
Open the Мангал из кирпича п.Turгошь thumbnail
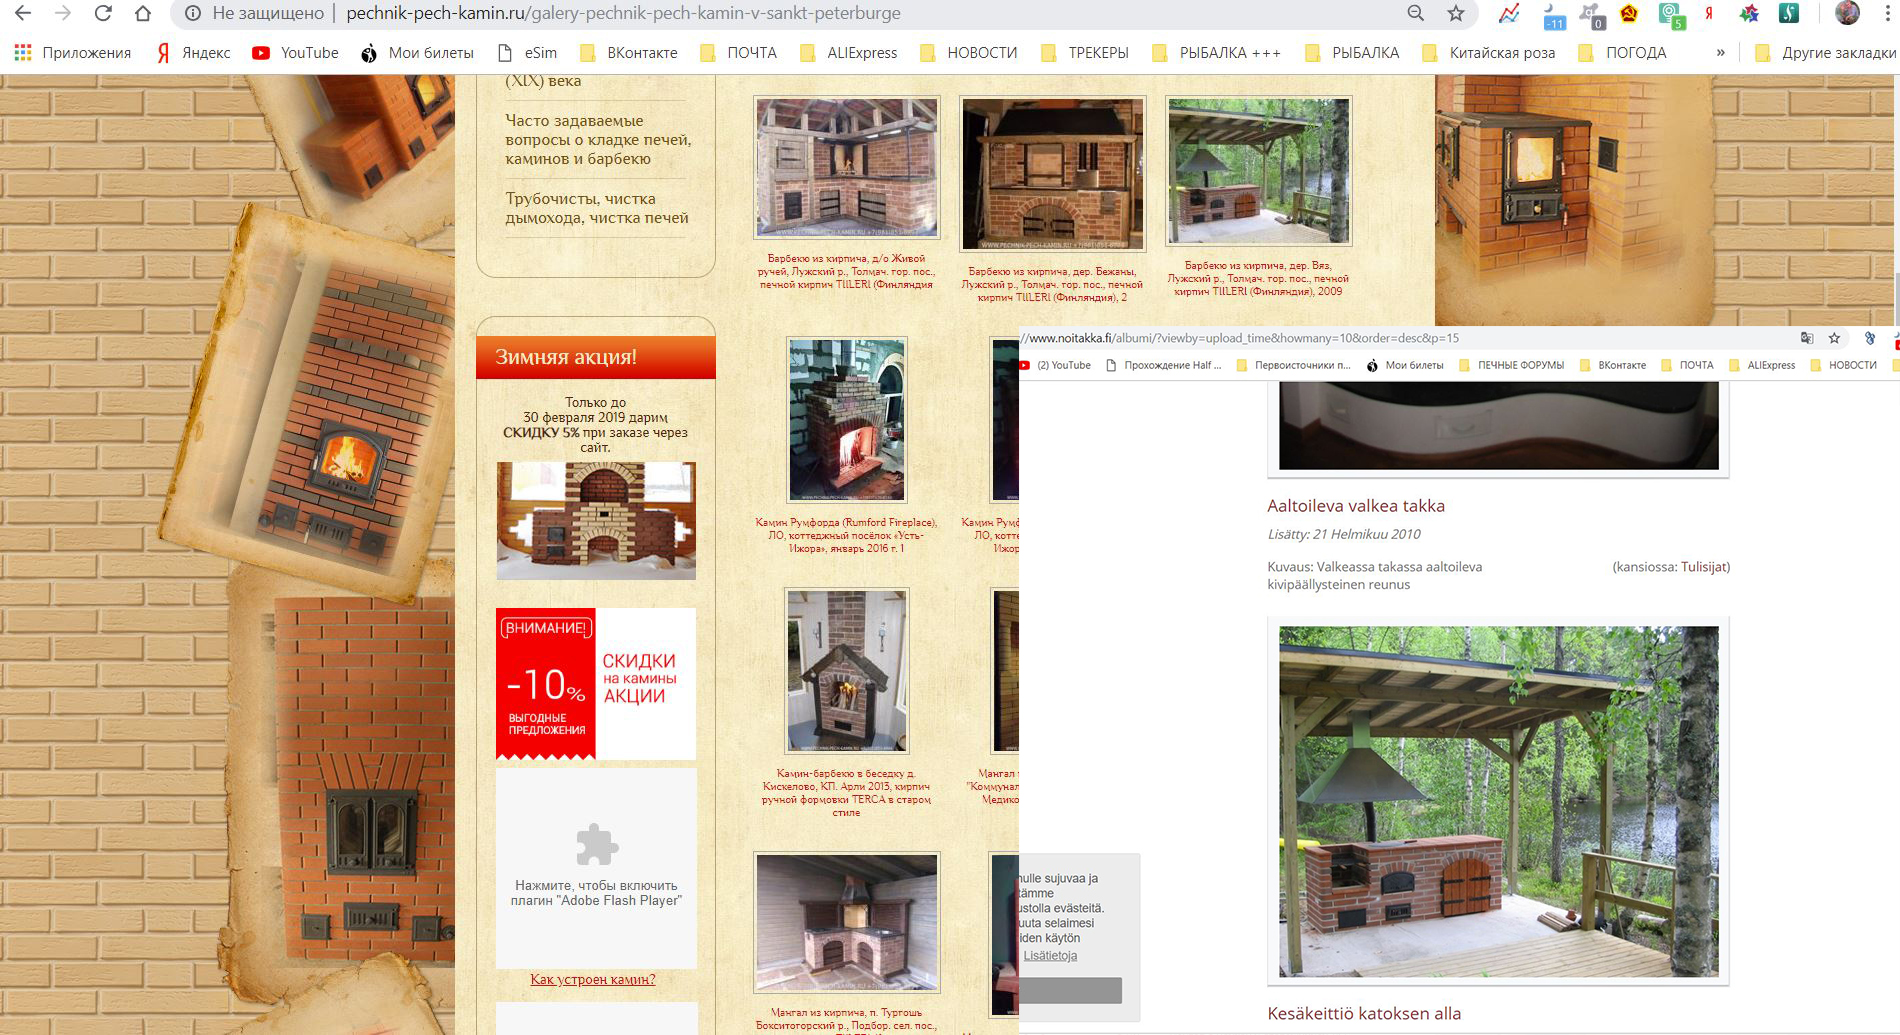(x=847, y=922)
